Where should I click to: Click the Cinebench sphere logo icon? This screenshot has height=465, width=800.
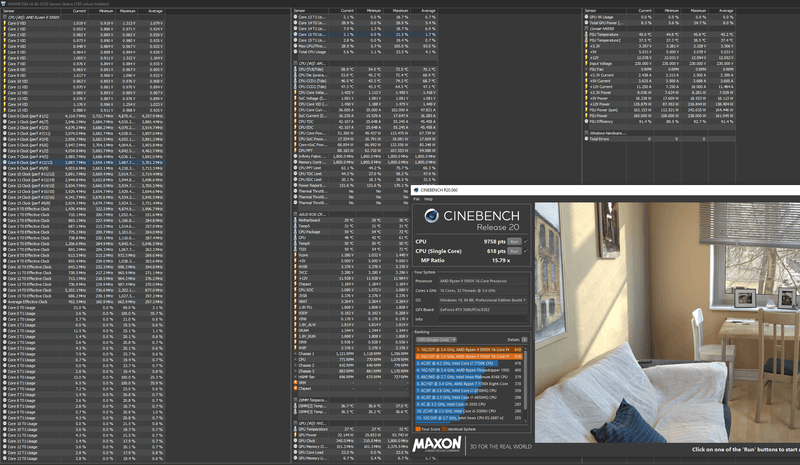click(x=432, y=216)
